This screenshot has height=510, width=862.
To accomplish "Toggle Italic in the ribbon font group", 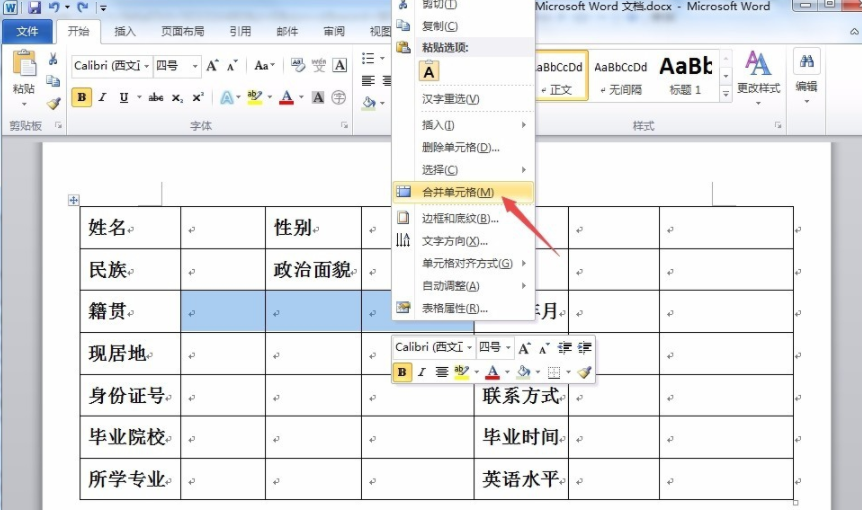I will click(x=102, y=97).
